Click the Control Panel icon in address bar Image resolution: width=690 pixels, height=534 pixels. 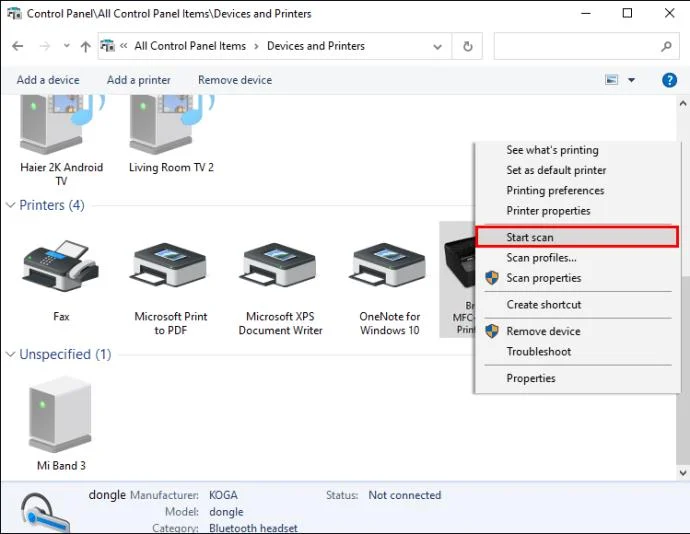(x=107, y=45)
